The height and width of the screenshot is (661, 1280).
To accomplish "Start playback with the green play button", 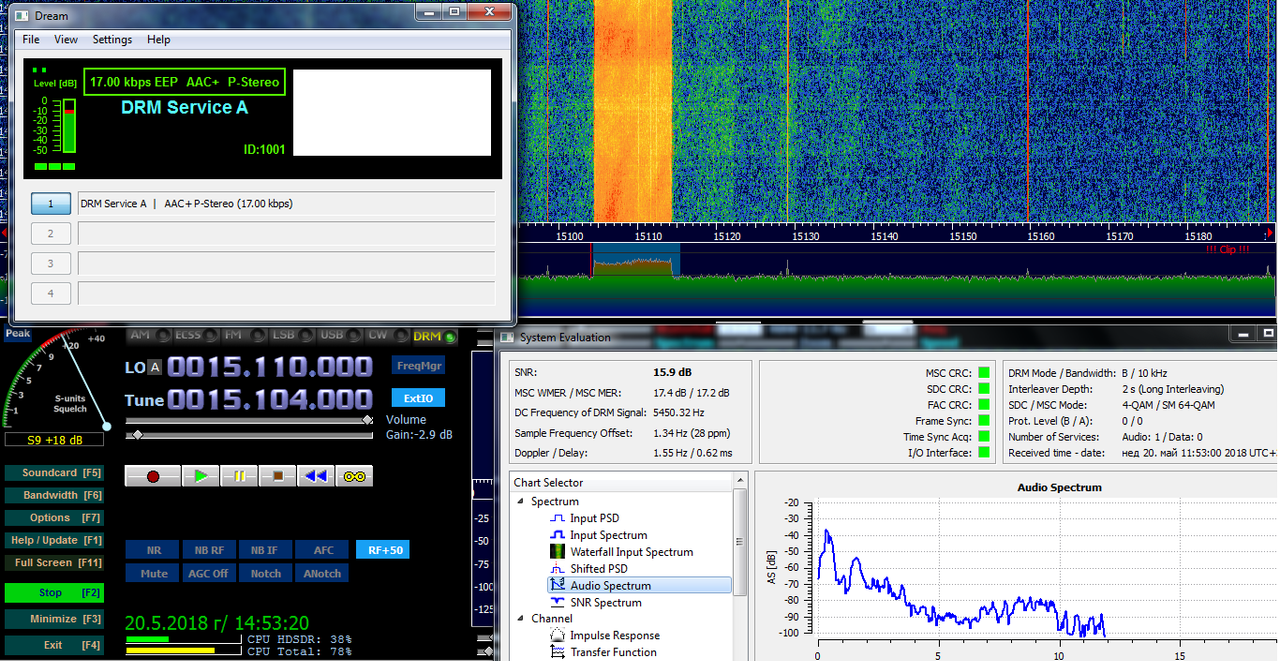I will 200,476.
